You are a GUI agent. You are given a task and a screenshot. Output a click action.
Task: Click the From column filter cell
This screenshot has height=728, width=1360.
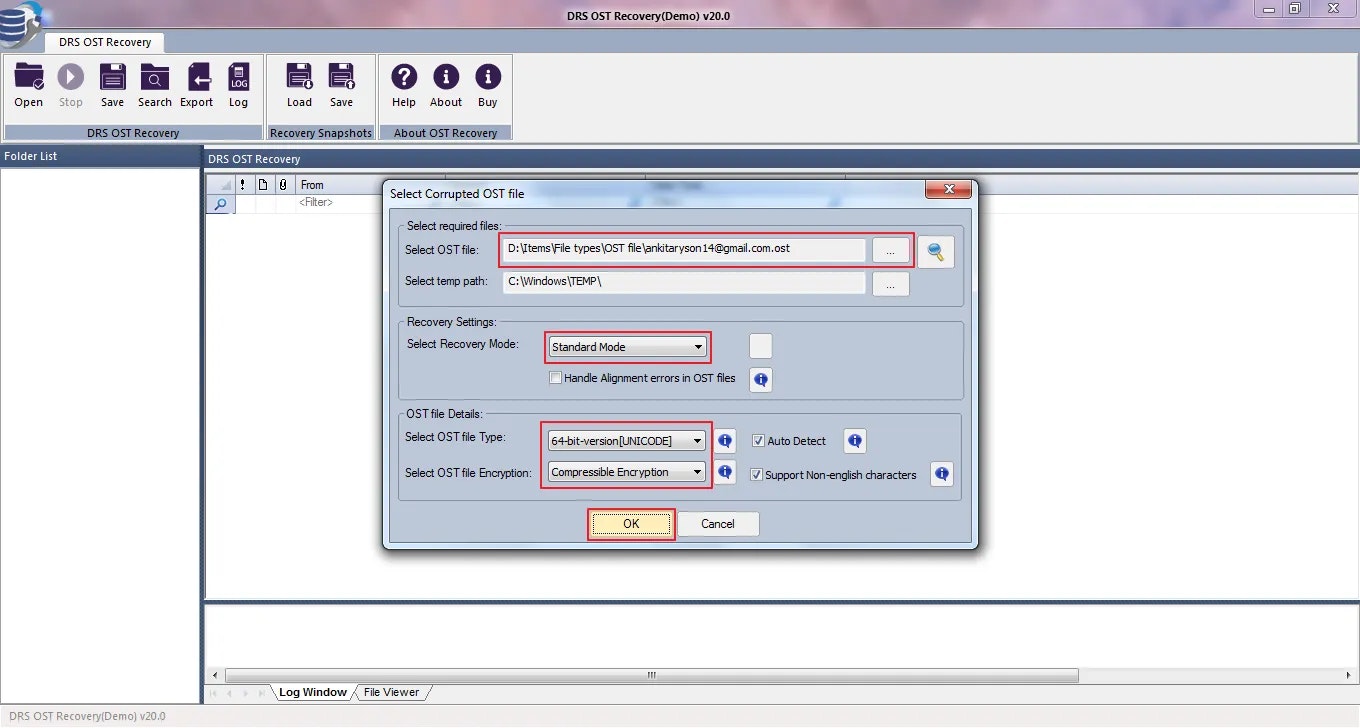click(340, 203)
